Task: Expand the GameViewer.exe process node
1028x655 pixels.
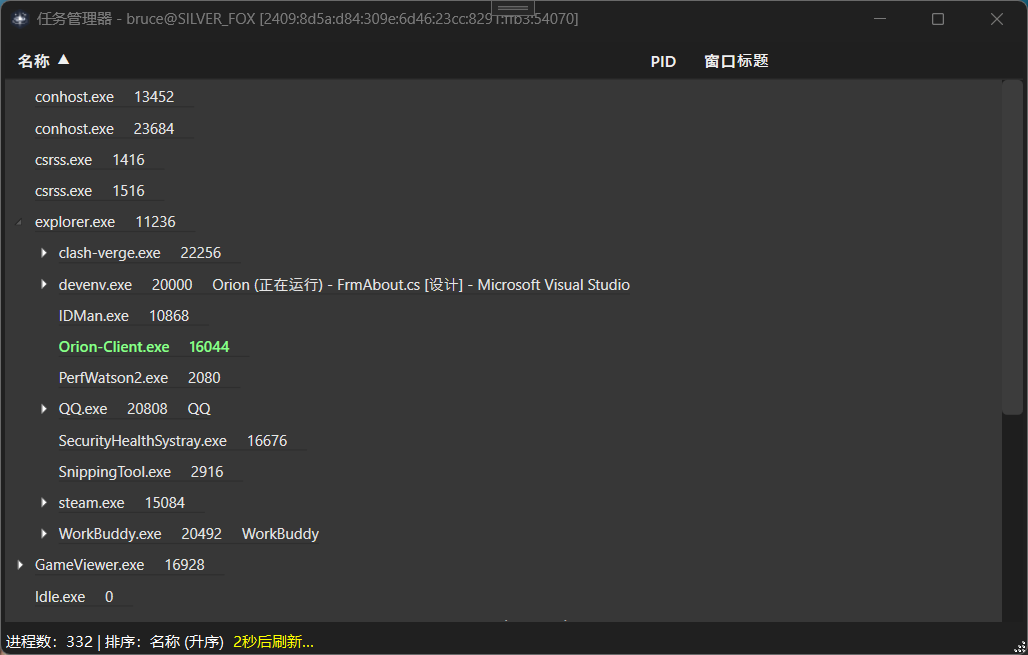Action: point(20,565)
